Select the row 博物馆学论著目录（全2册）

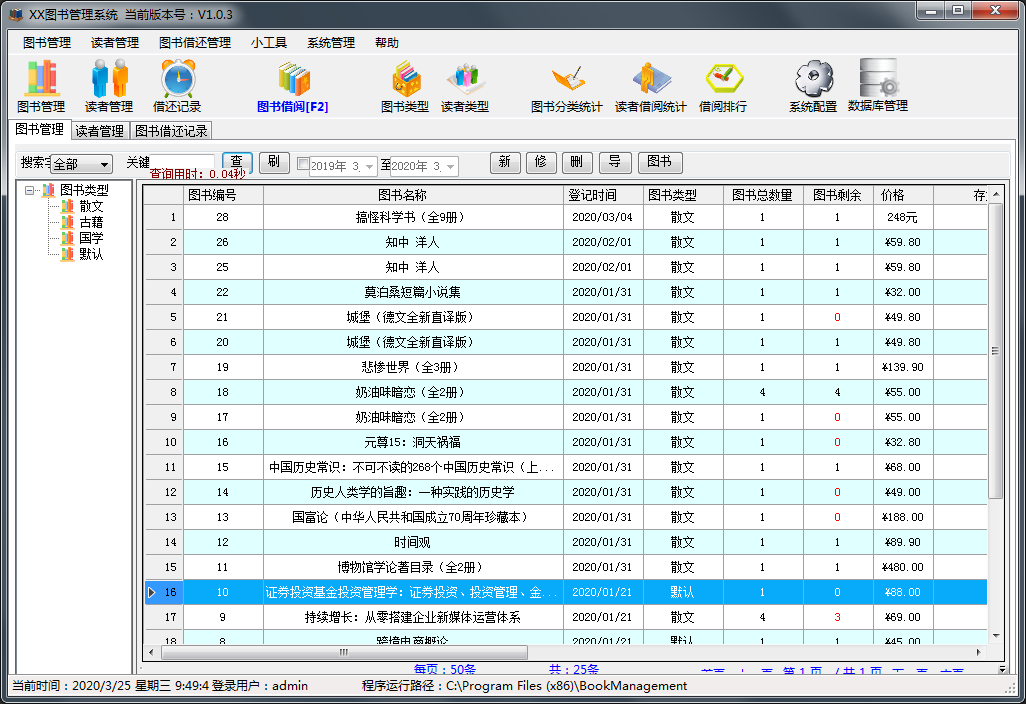(x=566, y=567)
